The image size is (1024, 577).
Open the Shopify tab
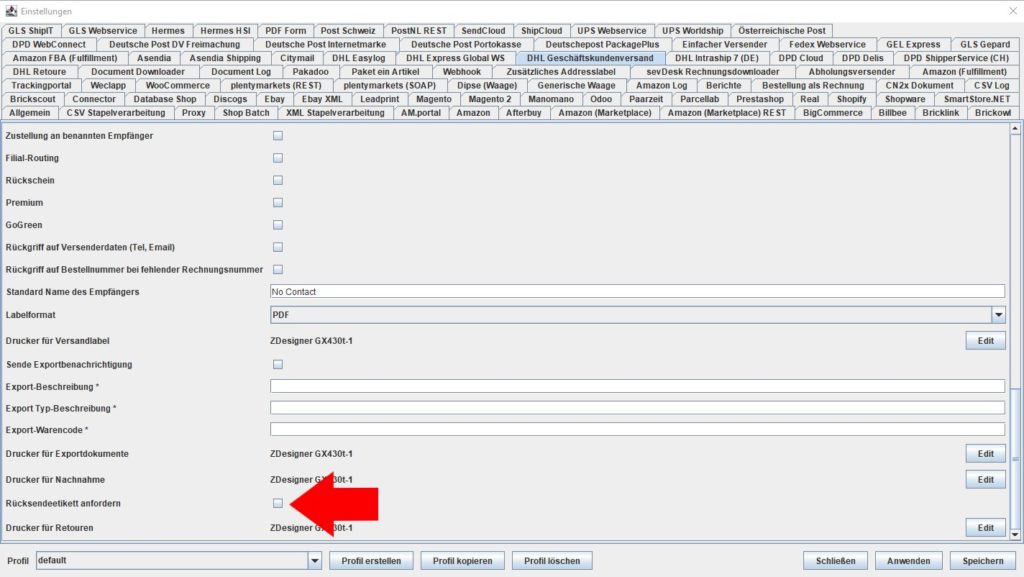pos(852,99)
